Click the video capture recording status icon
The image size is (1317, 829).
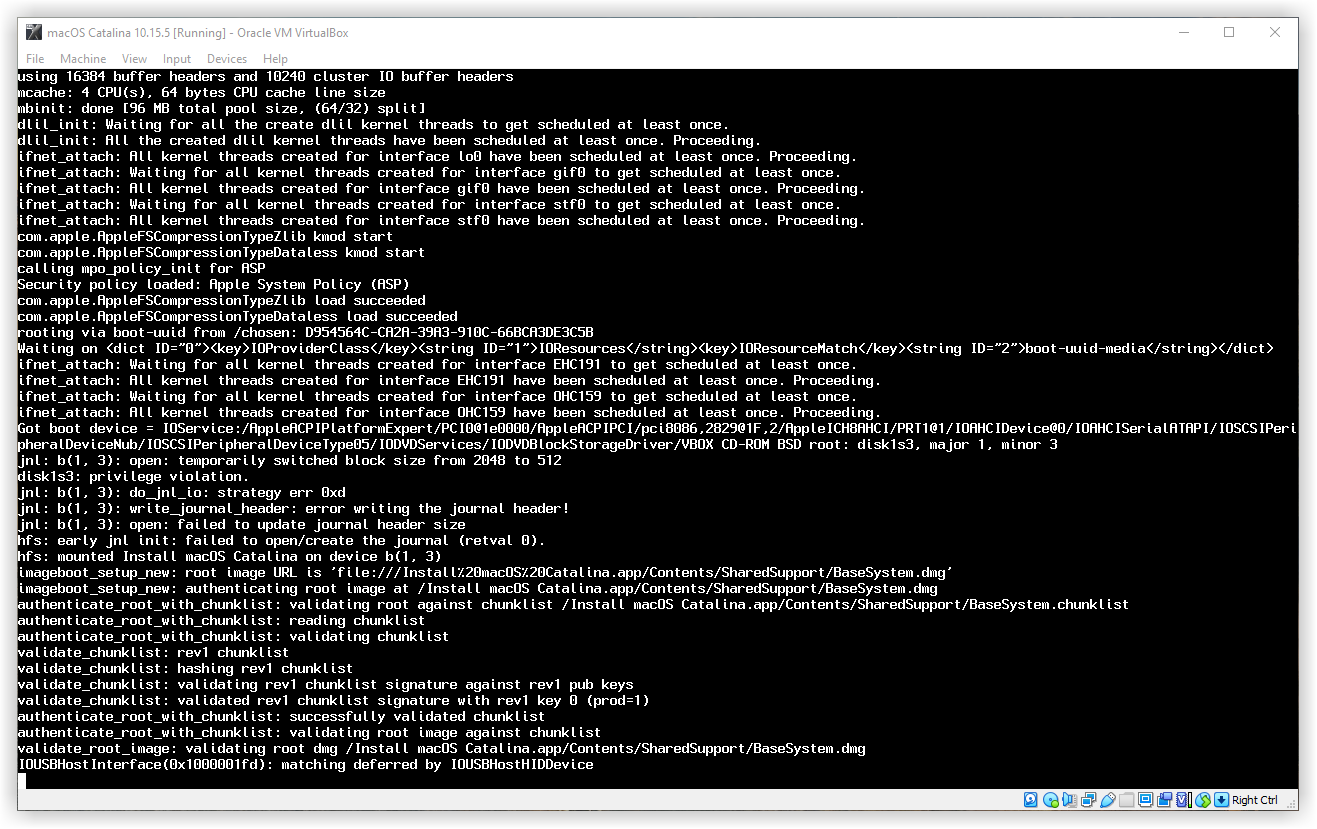(1164, 800)
